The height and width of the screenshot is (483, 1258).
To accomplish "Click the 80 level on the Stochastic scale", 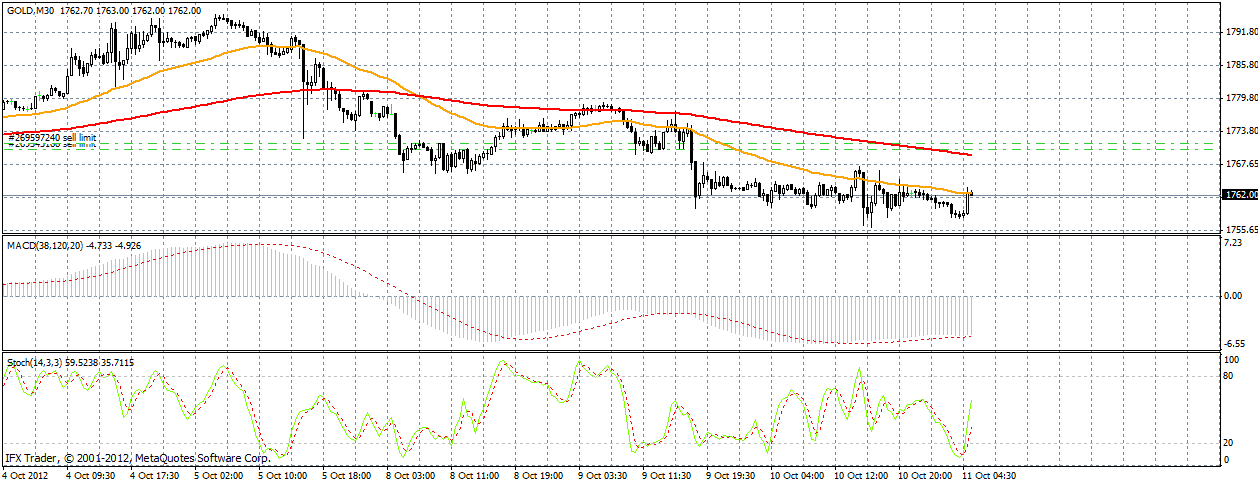I will pyautogui.click(x=1231, y=376).
